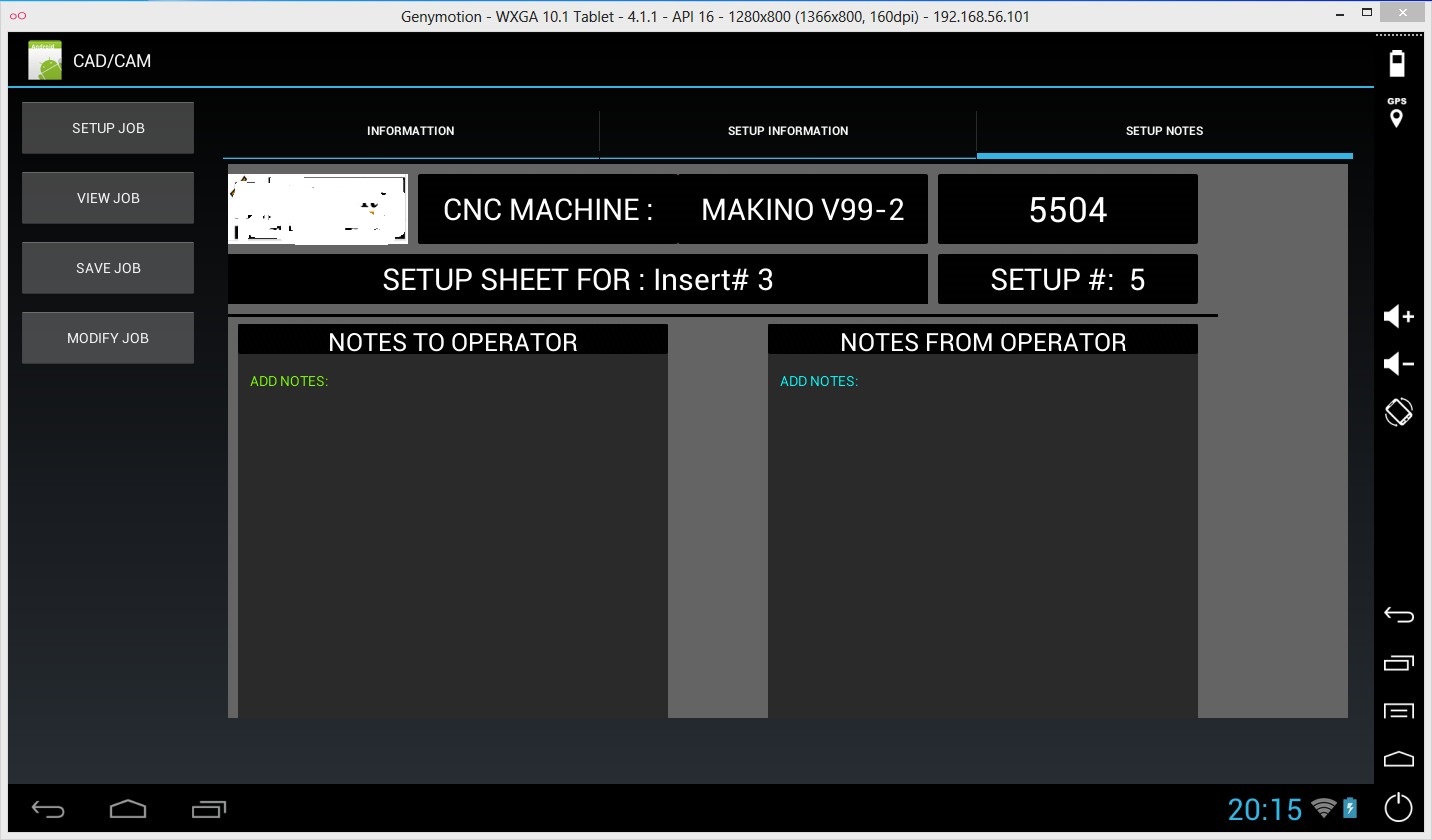Switch to the INFORMATTION tab
This screenshot has width=1432, height=840.
[411, 131]
